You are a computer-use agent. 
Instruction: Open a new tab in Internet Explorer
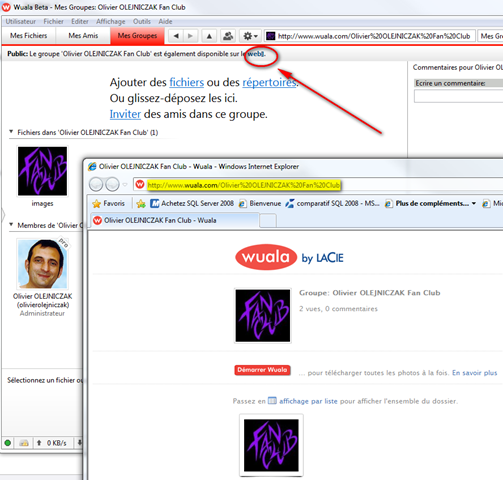click(268, 221)
